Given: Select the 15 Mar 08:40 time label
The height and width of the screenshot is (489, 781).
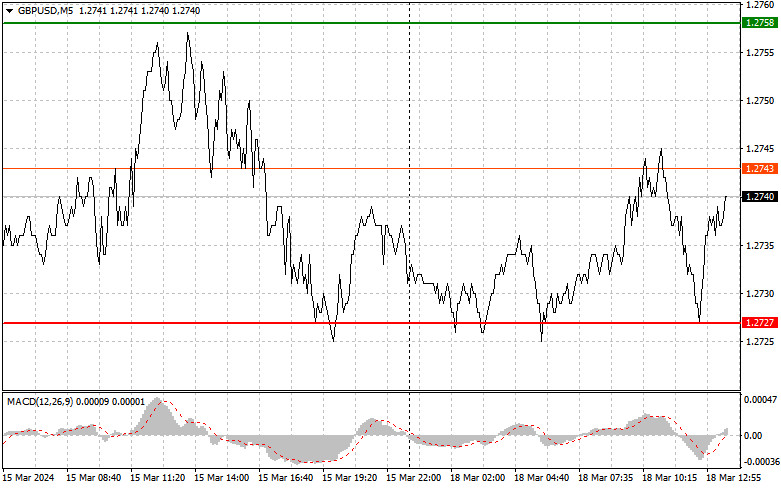Looking at the screenshot, I should click(x=94, y=478).
